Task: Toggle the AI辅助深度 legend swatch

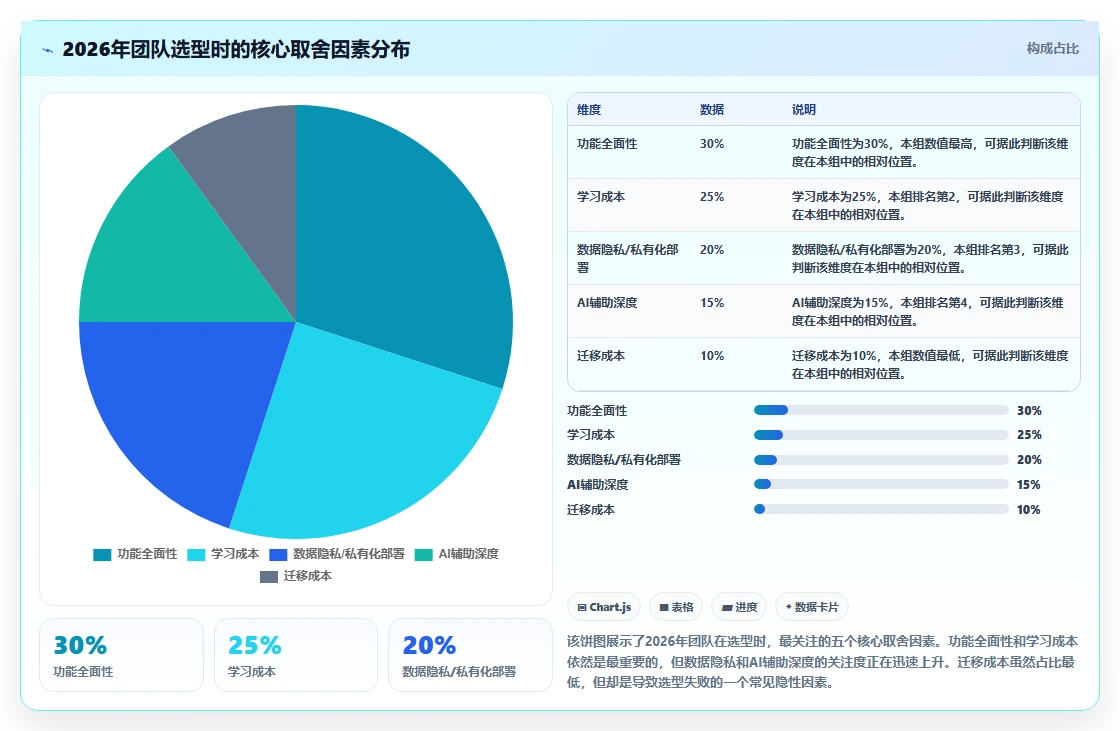Action: pos(424,555)
